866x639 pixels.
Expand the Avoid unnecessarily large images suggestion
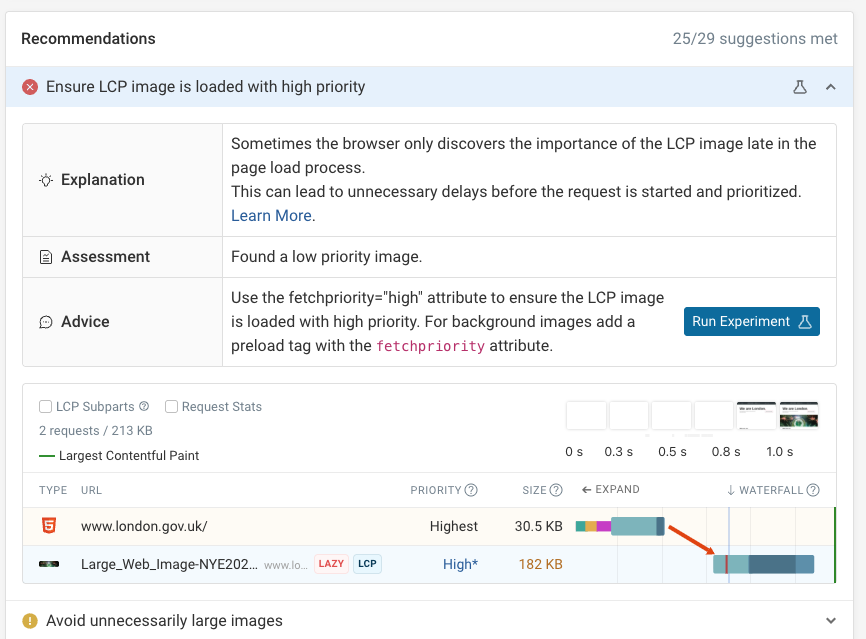pyautogui.click(x=831, y=620)
